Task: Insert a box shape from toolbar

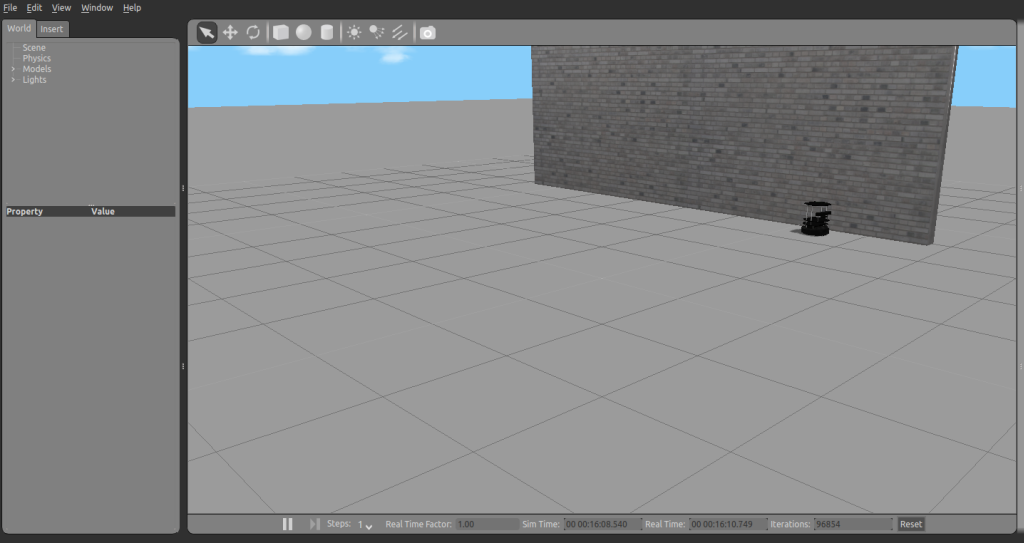Action: 281,33
